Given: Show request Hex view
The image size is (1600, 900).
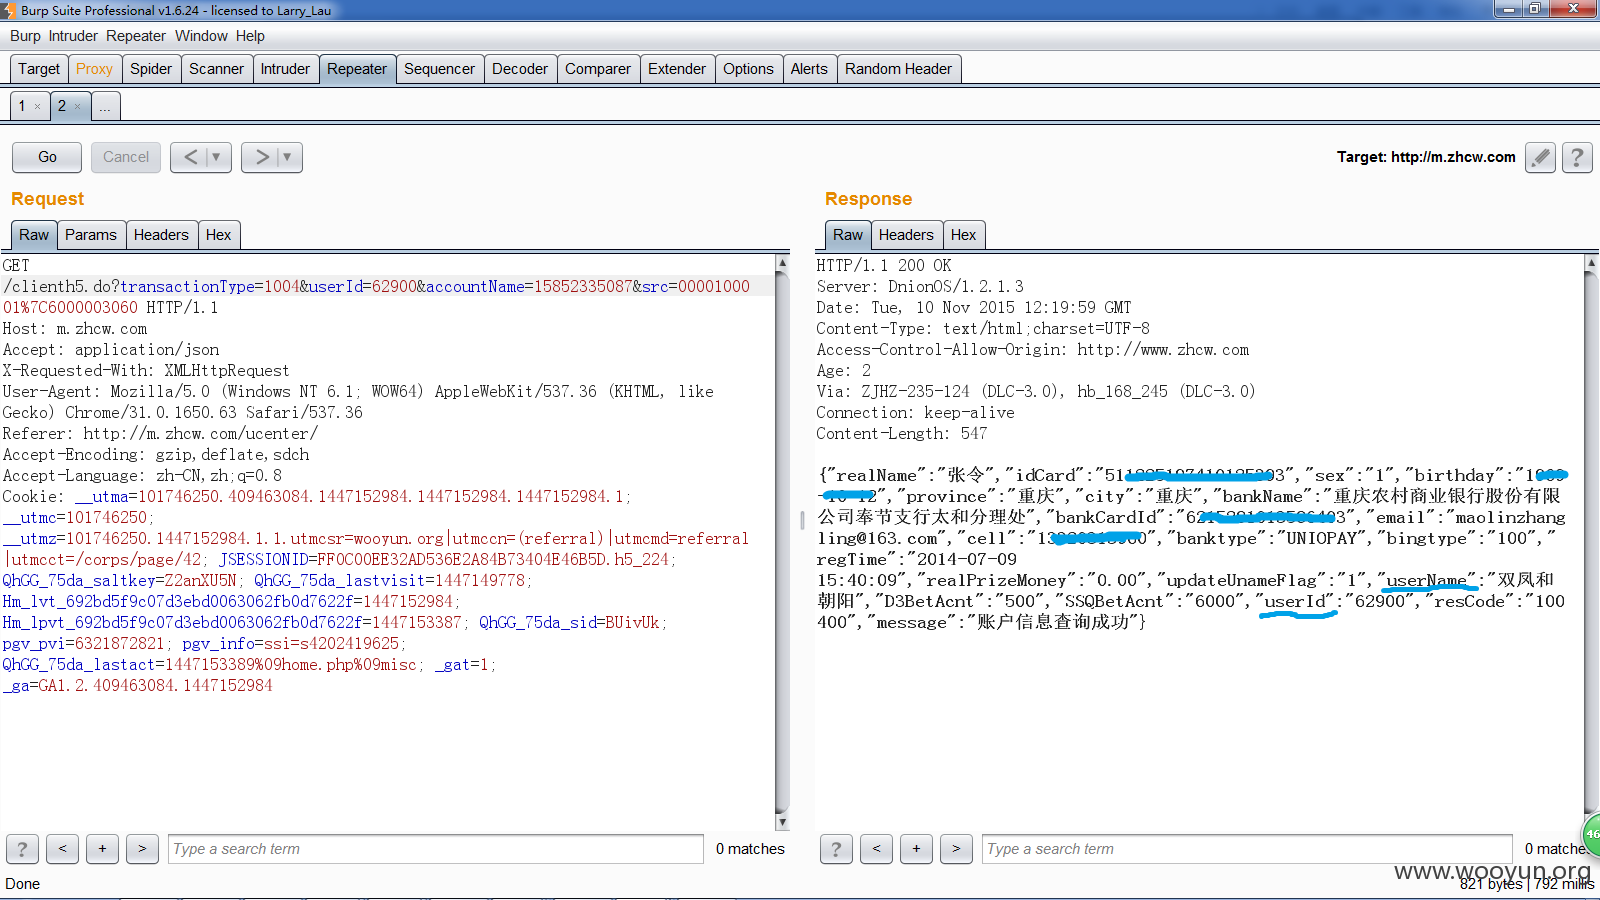Looking at the screenshot, I should tap(219, 235).
